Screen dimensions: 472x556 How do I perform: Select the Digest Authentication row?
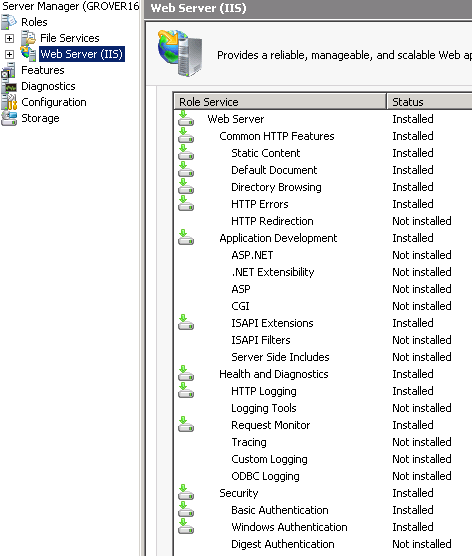[x=323, y=544]
